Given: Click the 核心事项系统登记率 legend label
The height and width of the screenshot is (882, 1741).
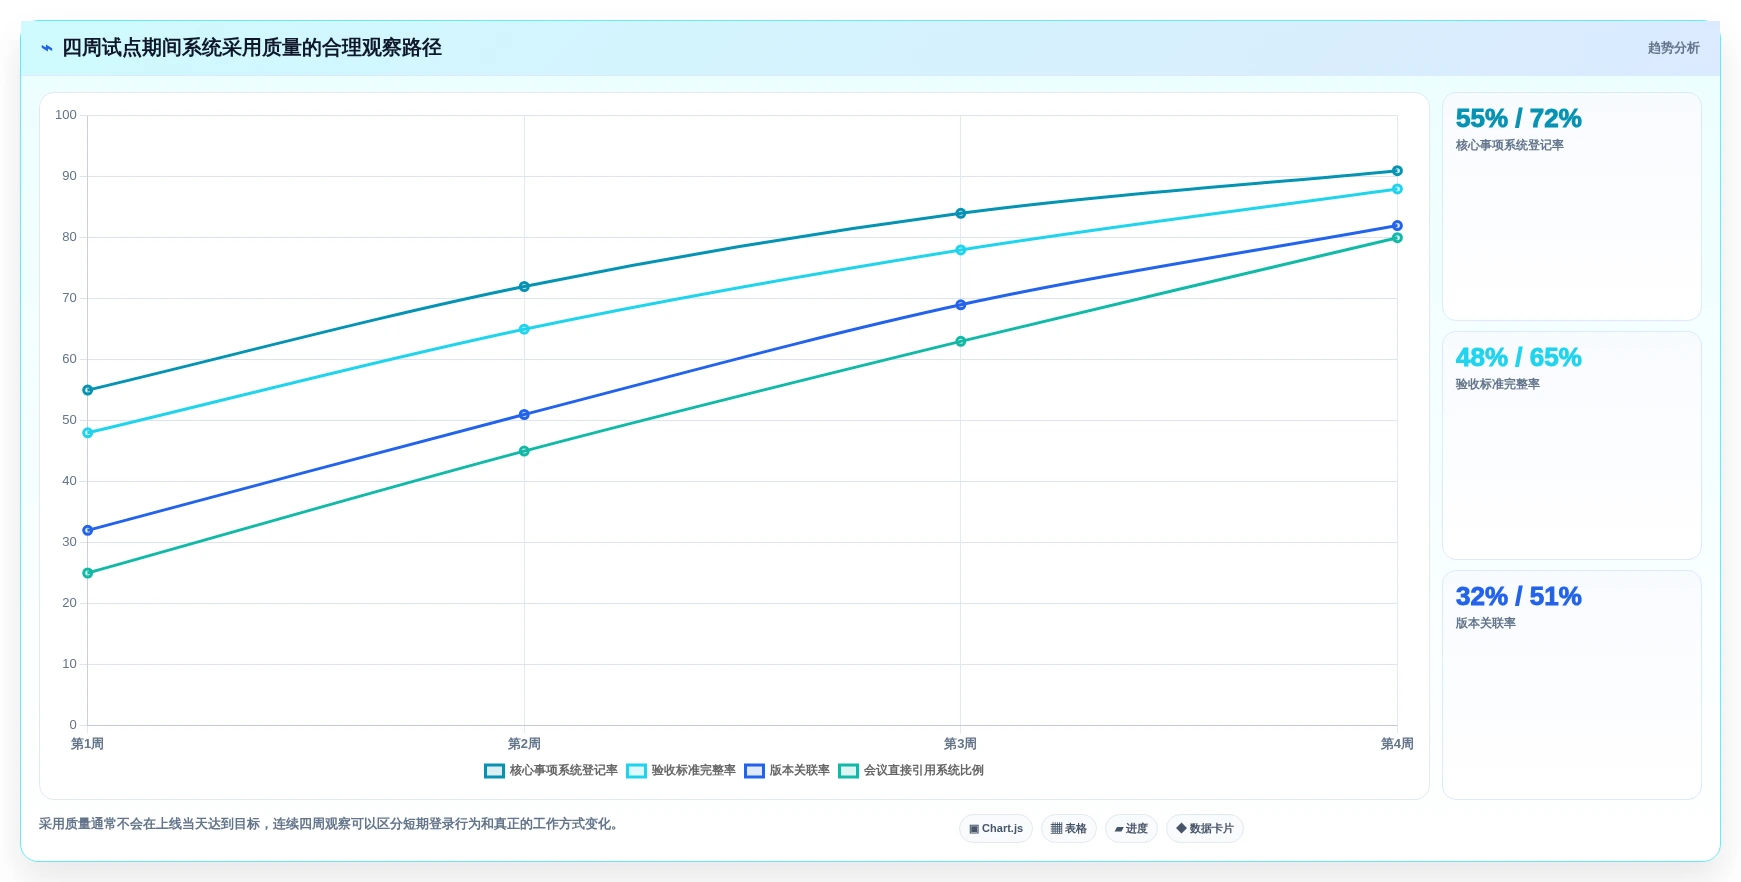Looking at the screenshot, I should click(x=563, y=771).
